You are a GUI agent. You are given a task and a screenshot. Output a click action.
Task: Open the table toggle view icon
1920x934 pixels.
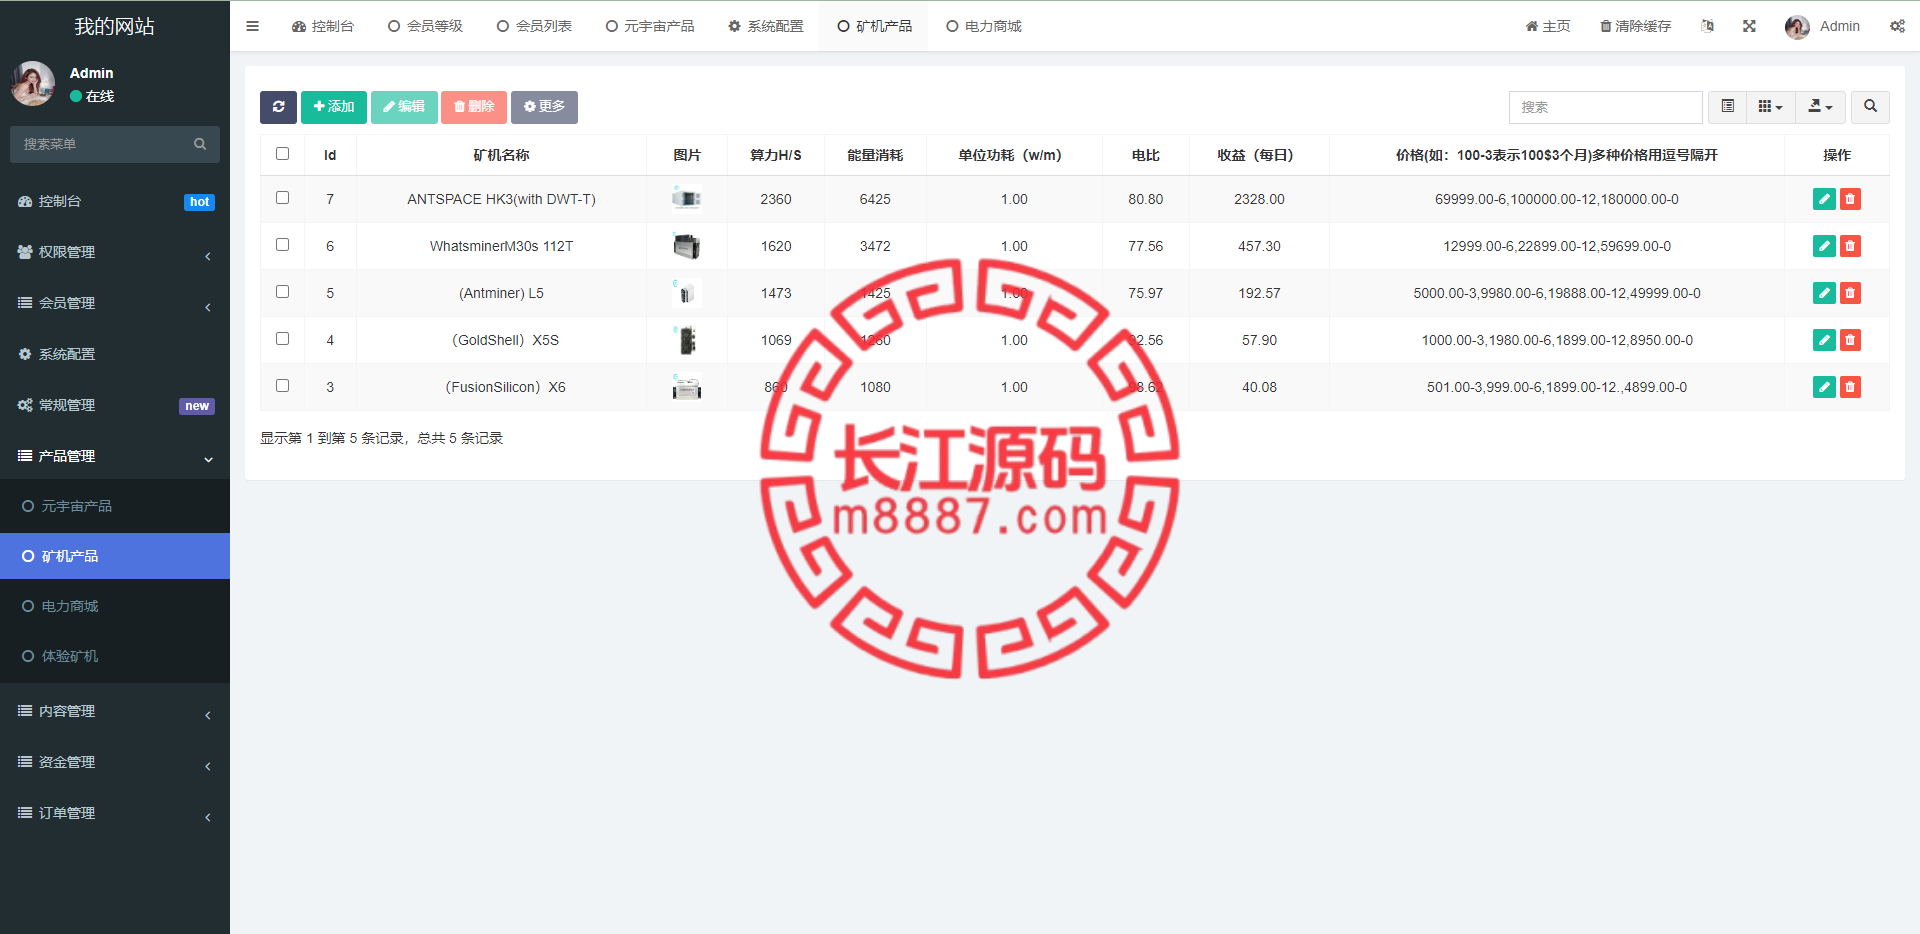1727,107
